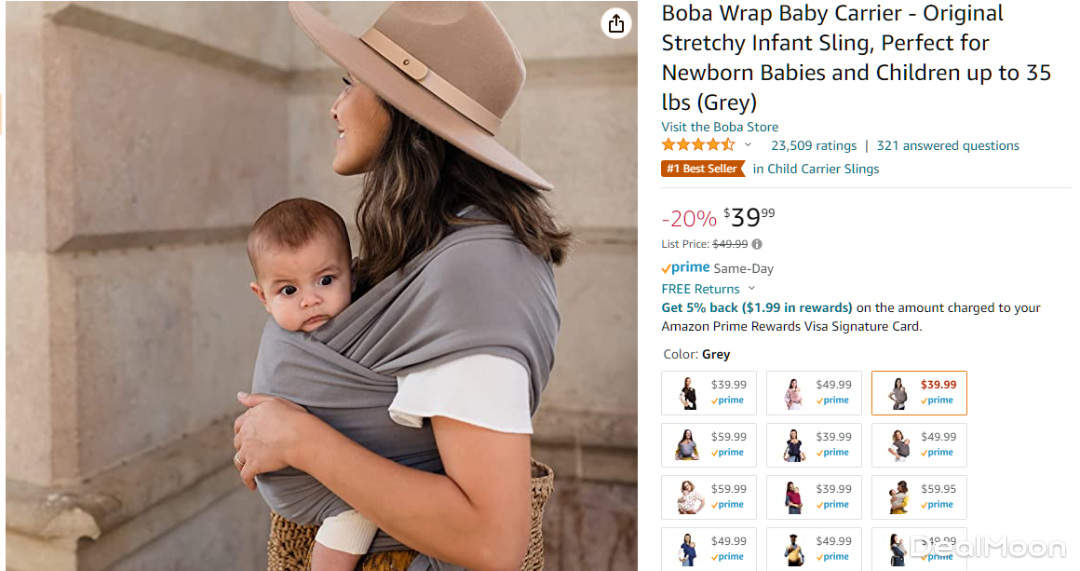
Task: Expand the FREE Returns details chevron
Action: 752,289
